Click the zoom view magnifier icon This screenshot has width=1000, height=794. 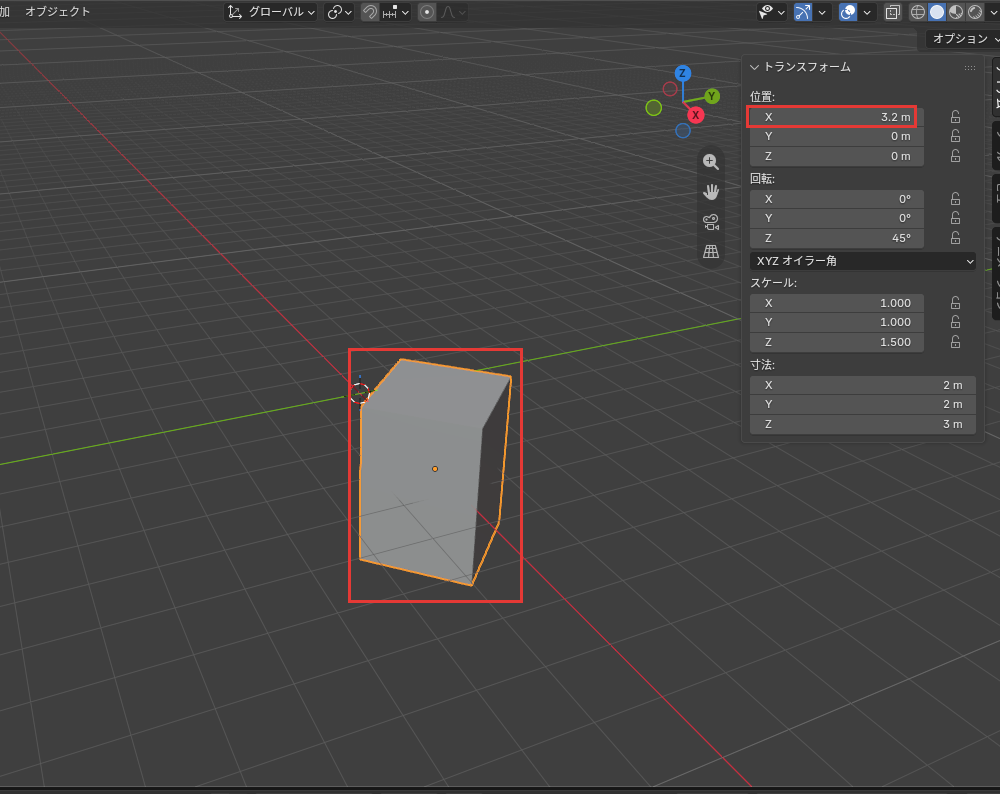tap(710, 162)
